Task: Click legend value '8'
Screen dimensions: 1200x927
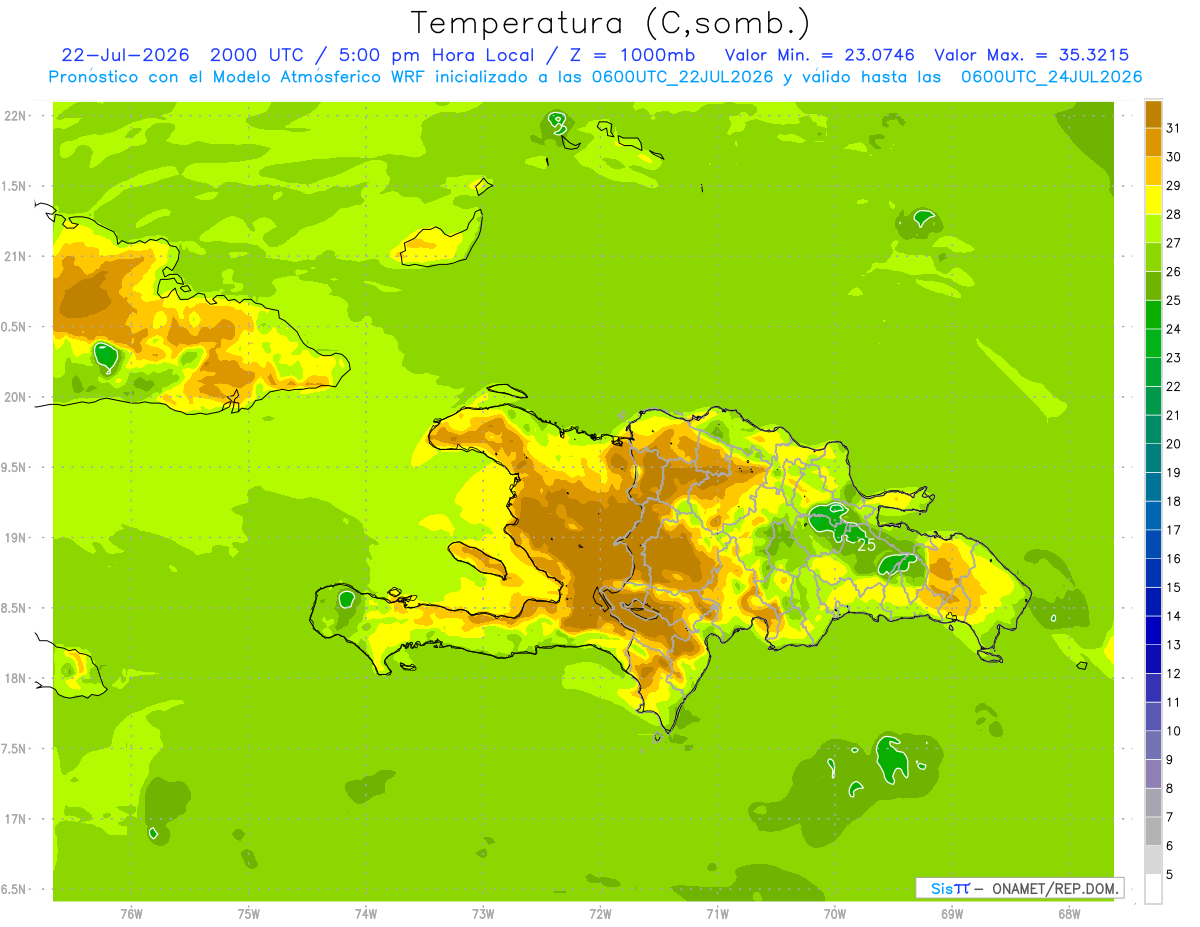Action: coord(1170,789)
